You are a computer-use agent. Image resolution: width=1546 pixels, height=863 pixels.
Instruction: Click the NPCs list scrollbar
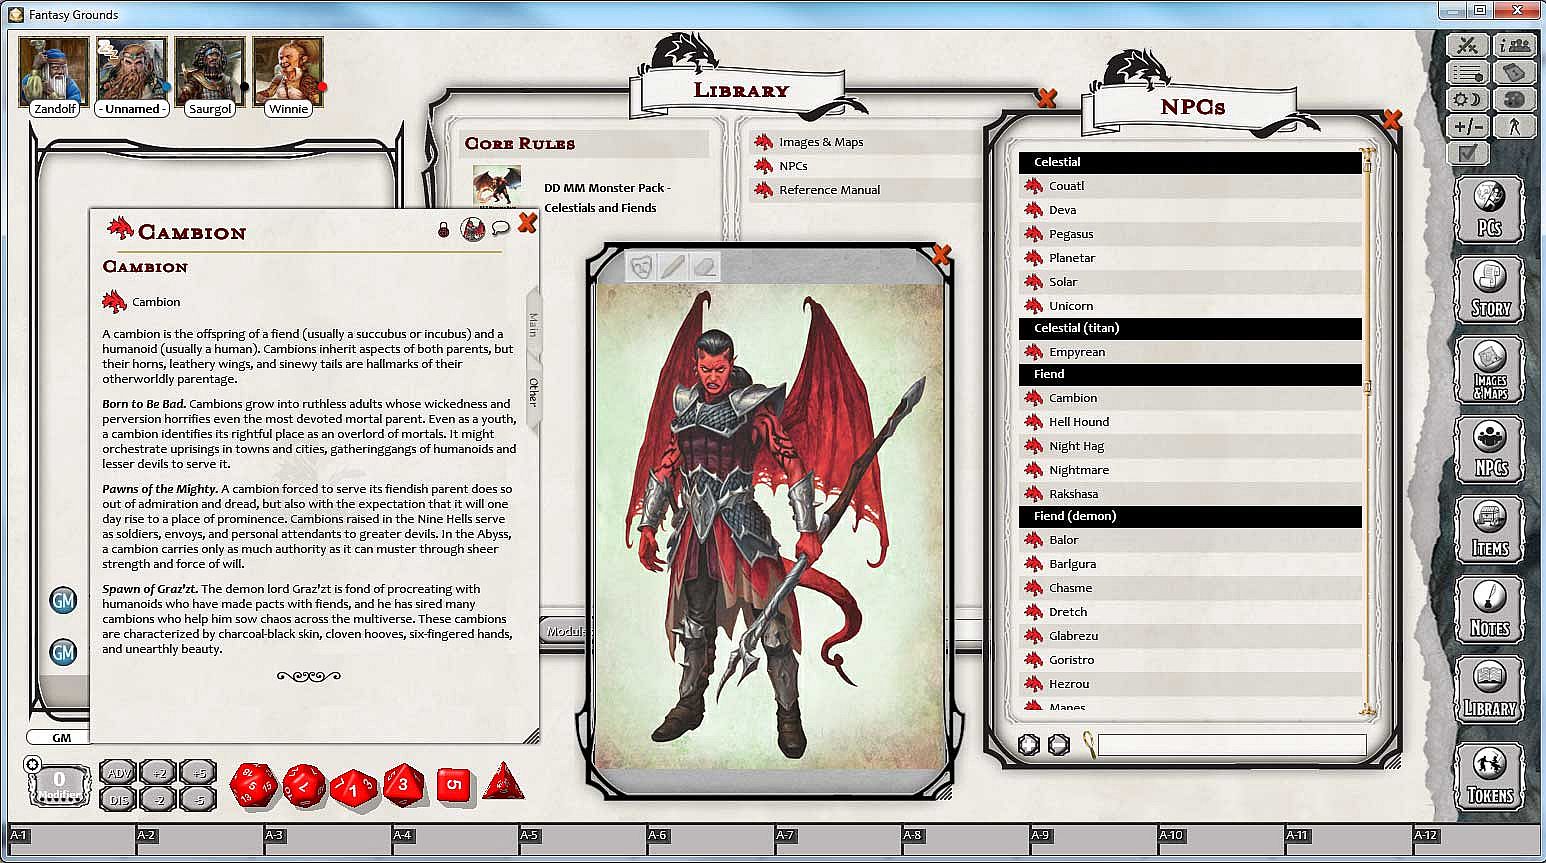[1367, 430]
